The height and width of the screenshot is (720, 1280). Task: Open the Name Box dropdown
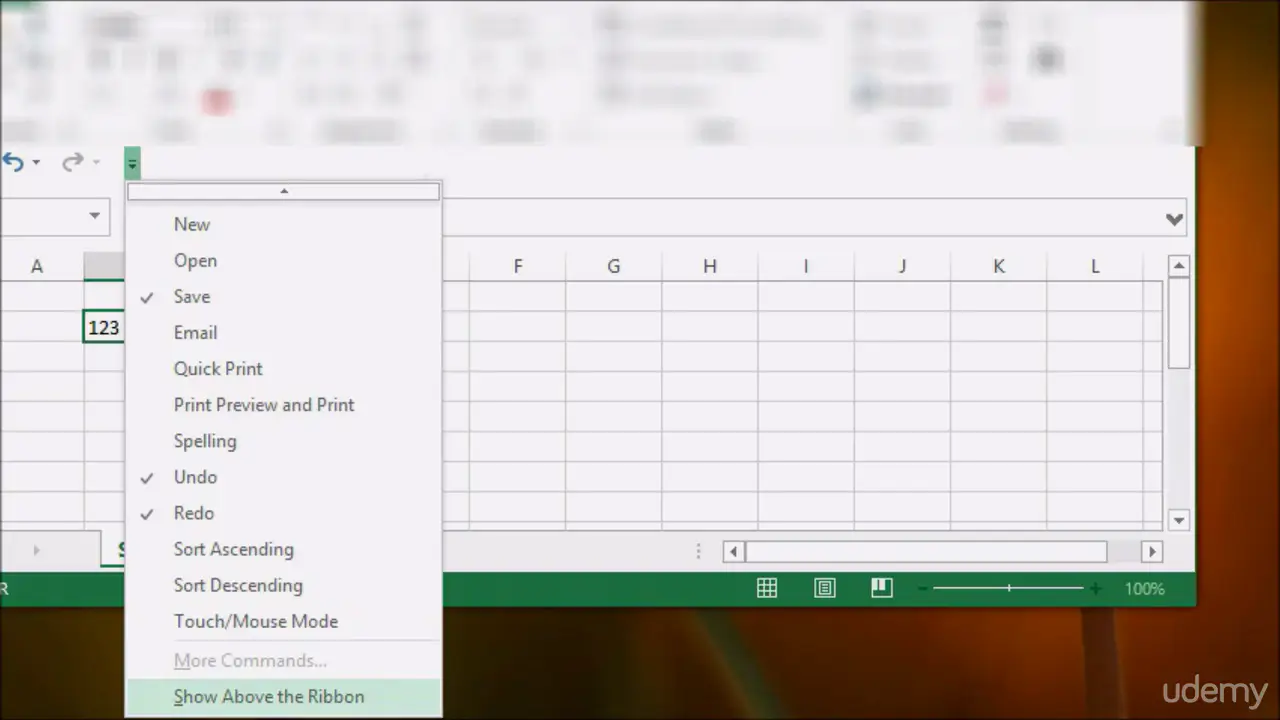point(95,216)
